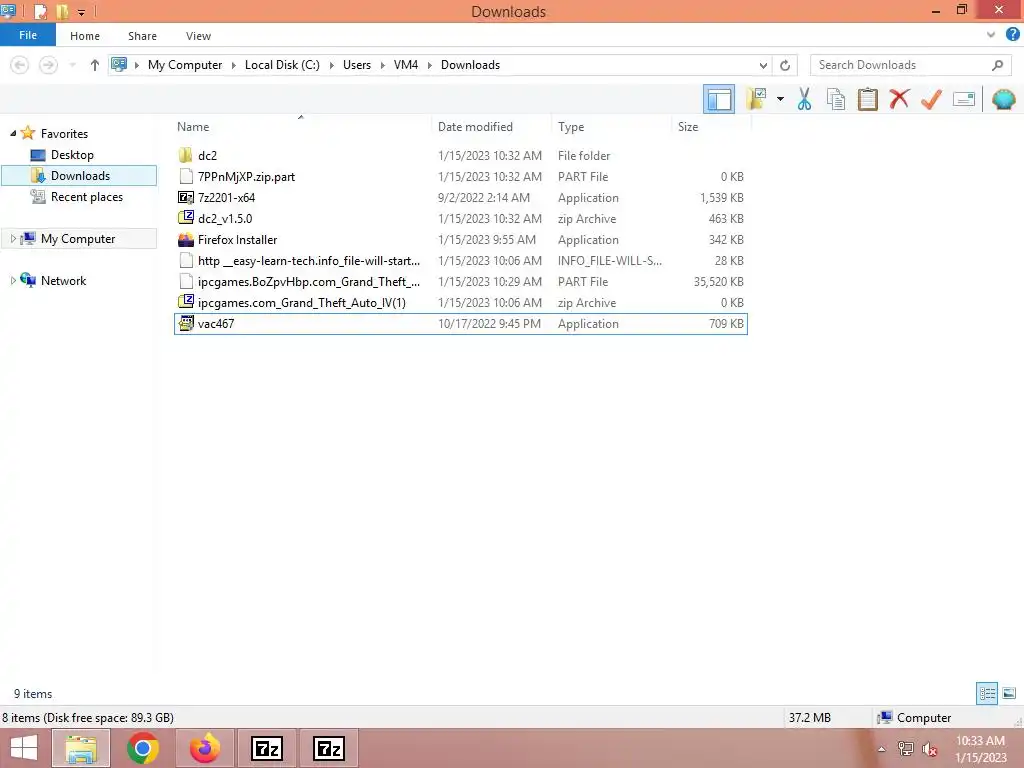Open Firefox from the taskbar
1024x768 pixels.
[x=205, y=748]
